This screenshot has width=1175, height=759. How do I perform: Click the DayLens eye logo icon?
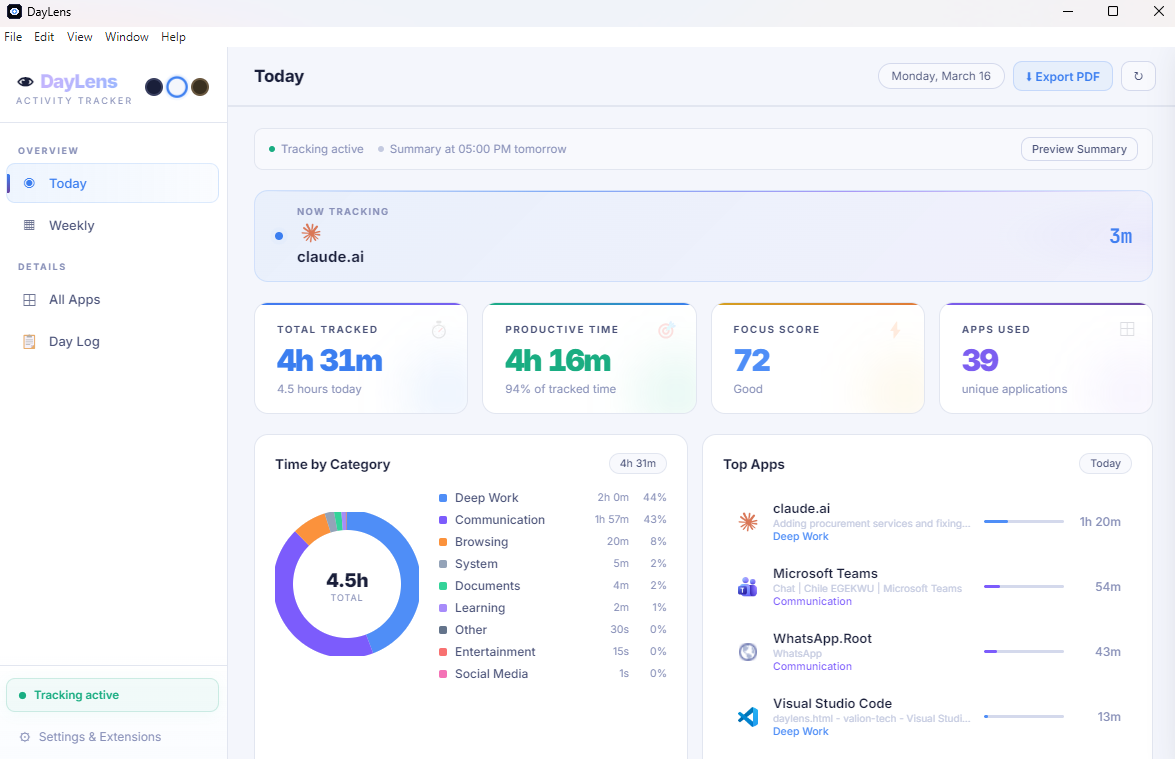tap(25, 82)
